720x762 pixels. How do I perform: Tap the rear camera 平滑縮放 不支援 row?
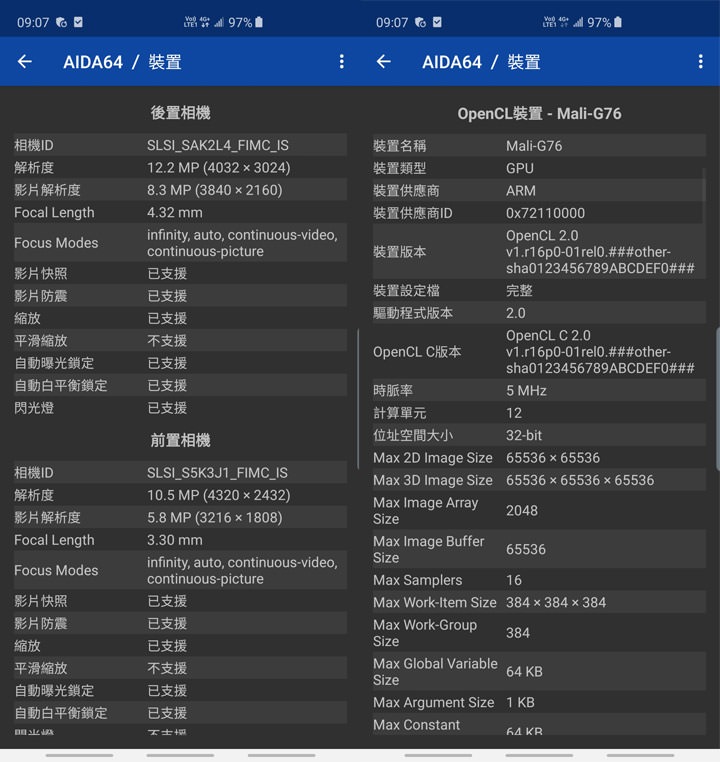(x=180, y=341)
